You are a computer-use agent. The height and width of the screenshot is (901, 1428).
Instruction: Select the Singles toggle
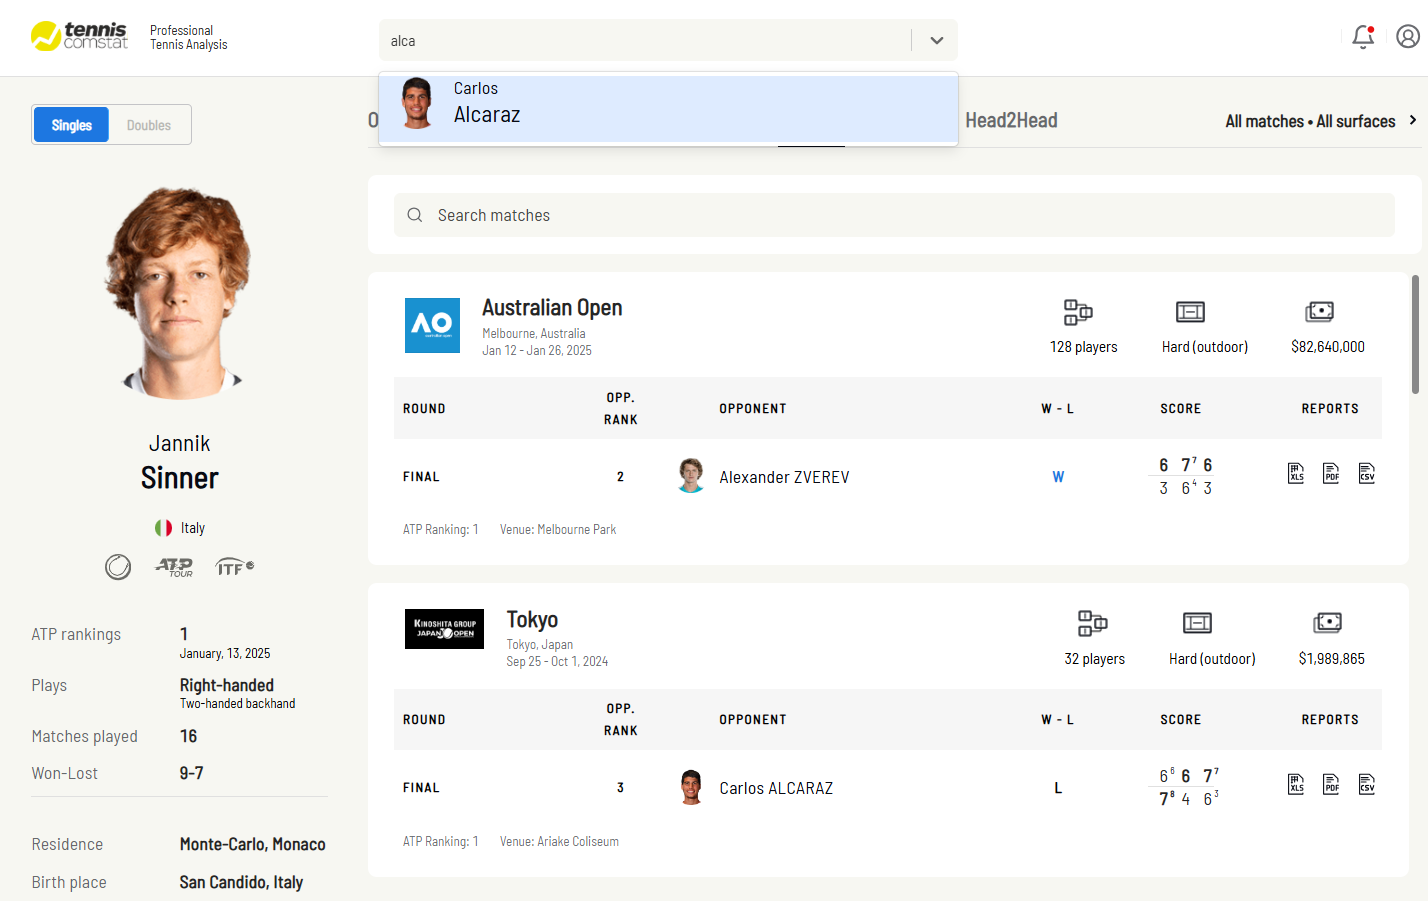(x=72, y=125)
